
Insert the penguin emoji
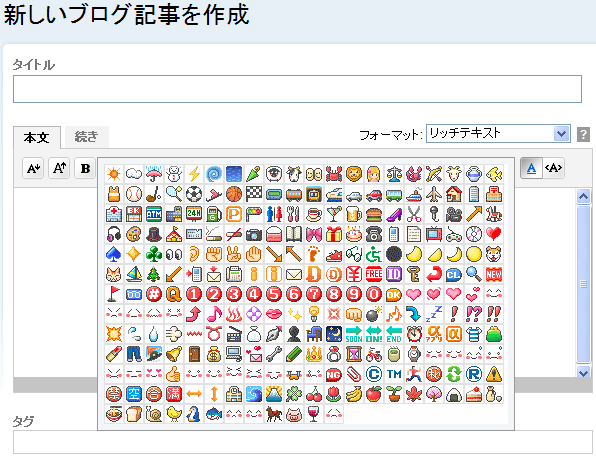[x=194, y=414]
